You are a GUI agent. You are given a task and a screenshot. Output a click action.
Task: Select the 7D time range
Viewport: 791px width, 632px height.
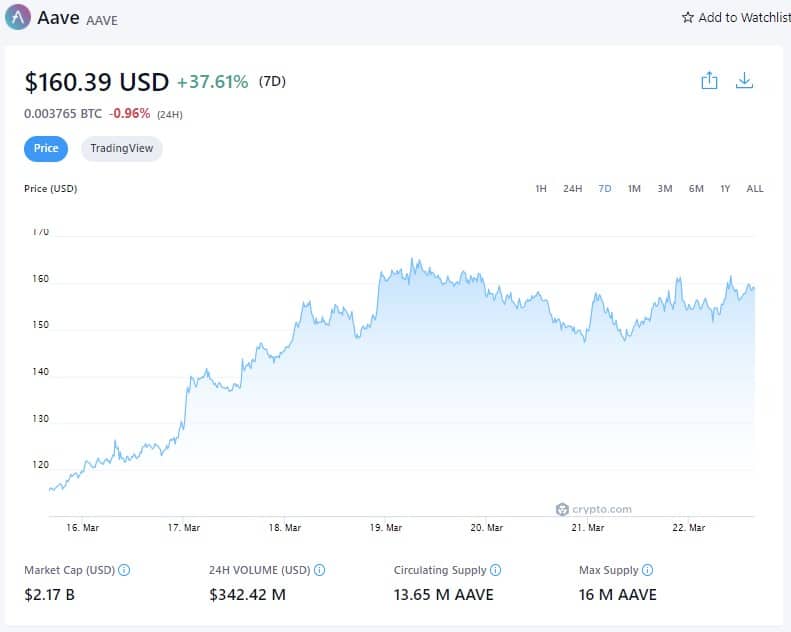(605, 189)
